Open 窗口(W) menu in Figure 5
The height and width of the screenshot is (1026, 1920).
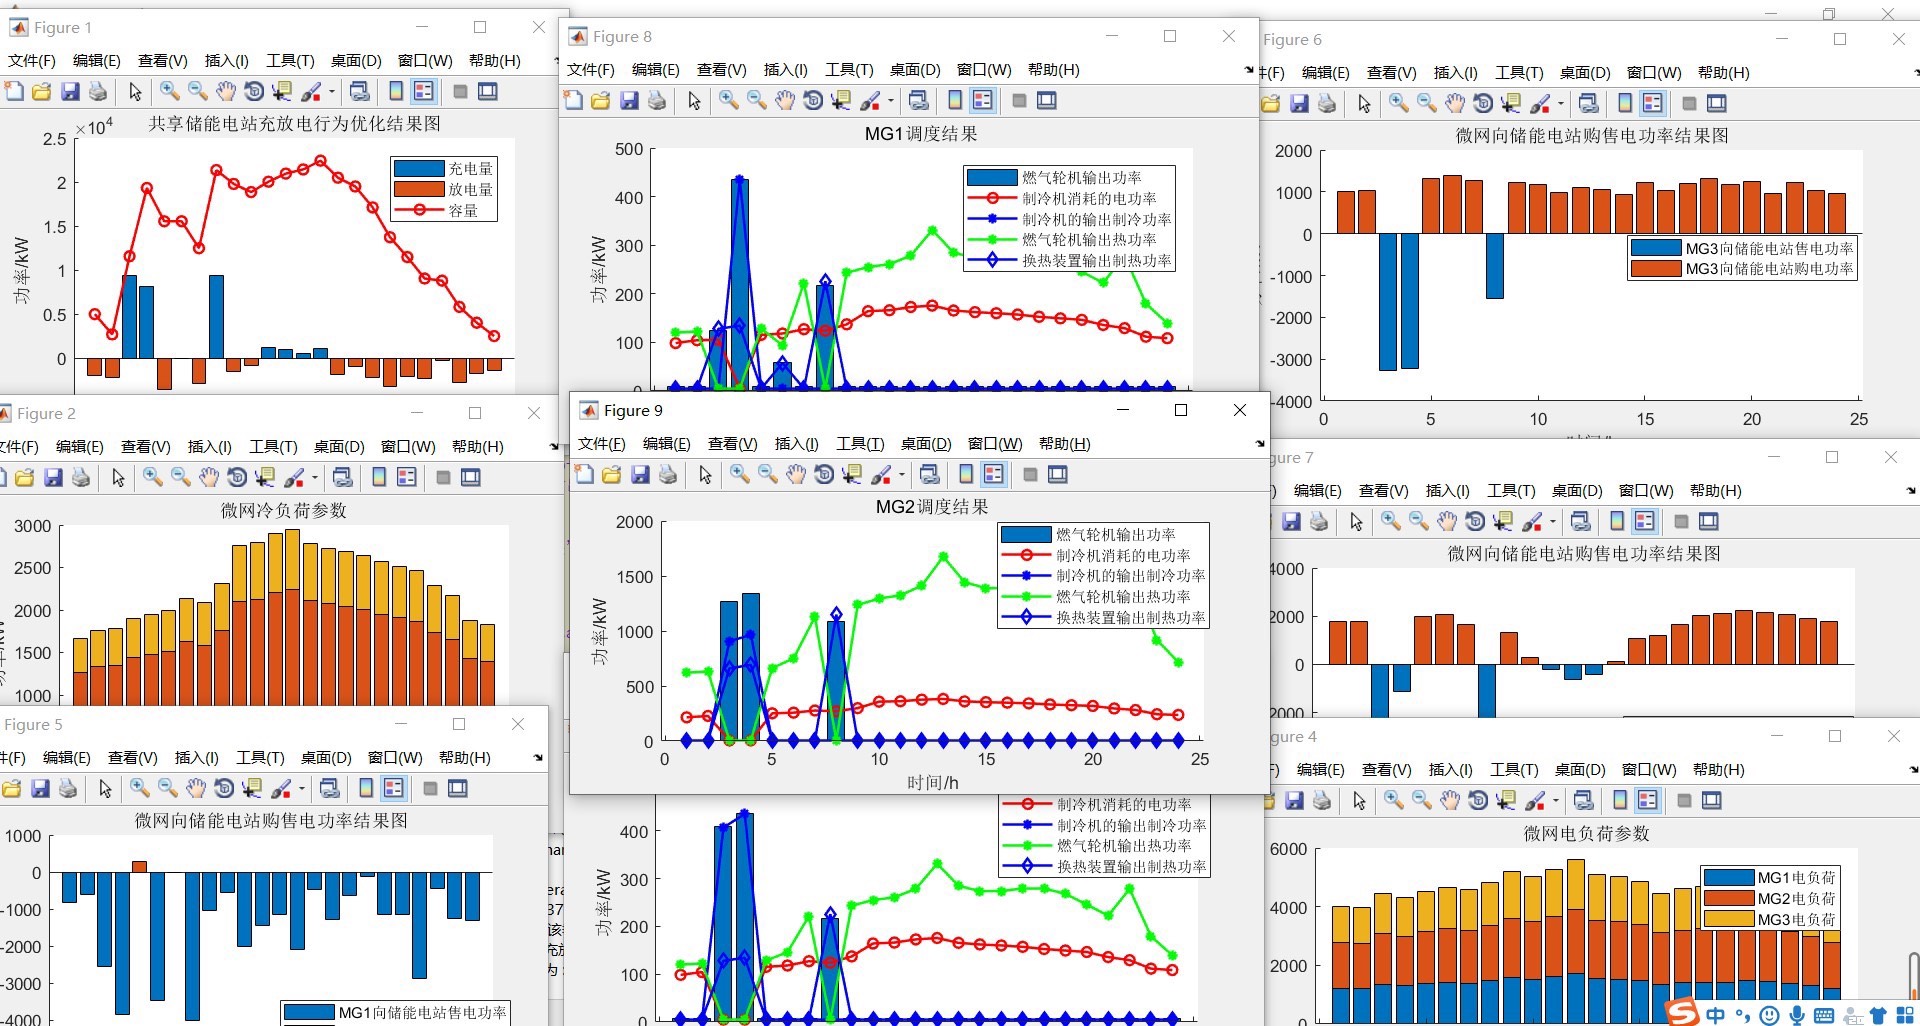395,757
